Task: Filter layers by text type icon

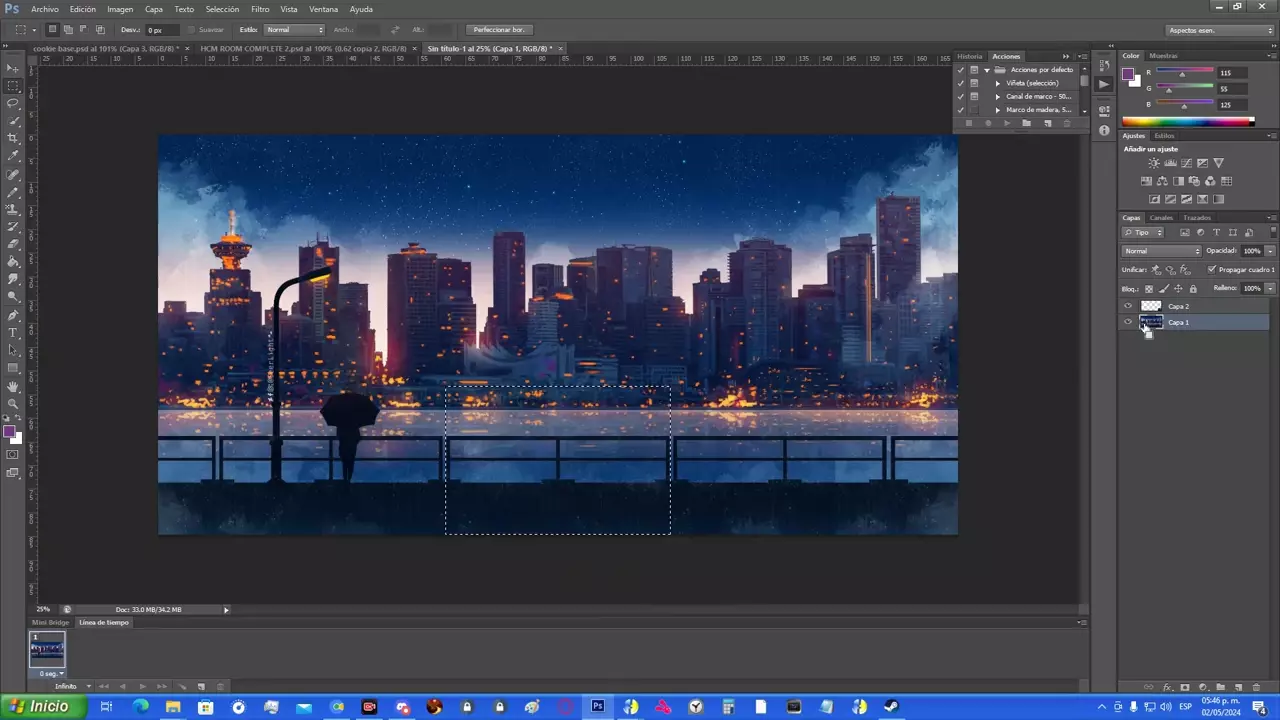Action: (1217, 232)
